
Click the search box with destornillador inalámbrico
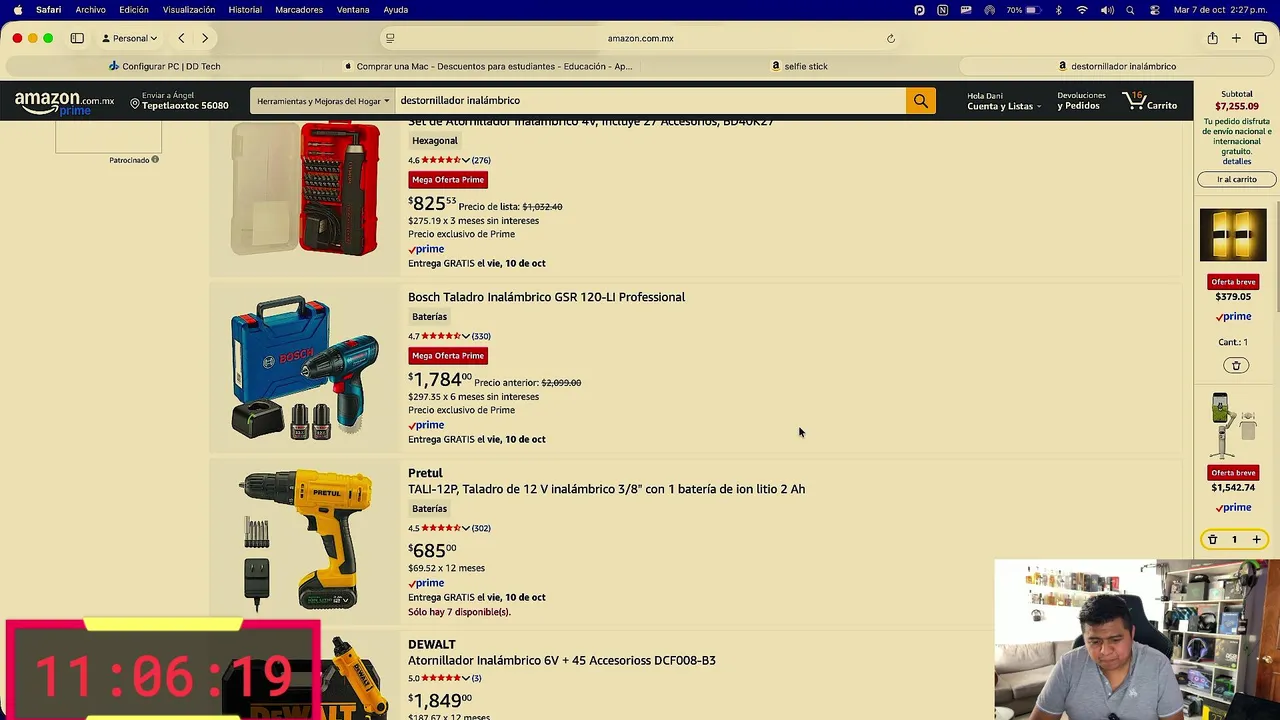[650, 100]
